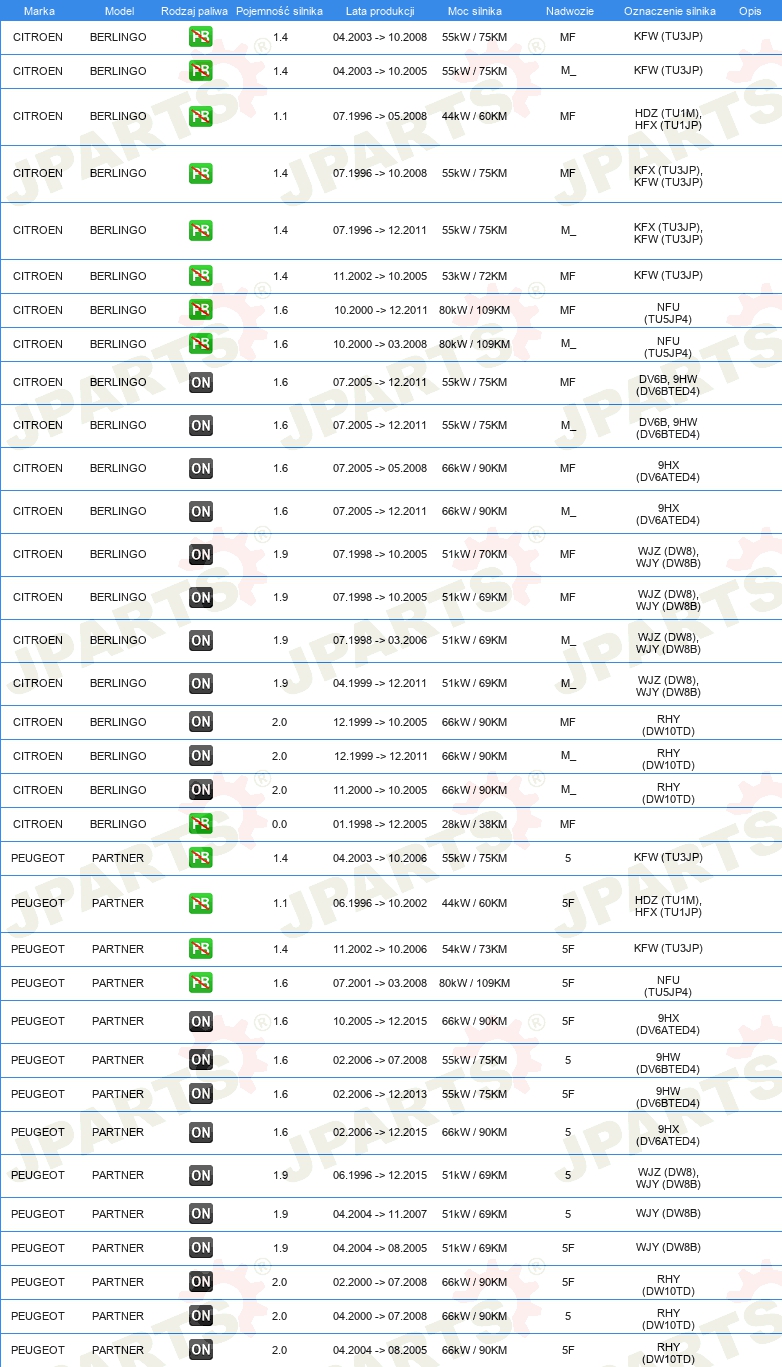This screenshot has width=782, height=1367.
Task: Click the ON icon for Berlingo 11.2000 -> 10.2005
Action: pyautogui.click(x=201, y=790)
